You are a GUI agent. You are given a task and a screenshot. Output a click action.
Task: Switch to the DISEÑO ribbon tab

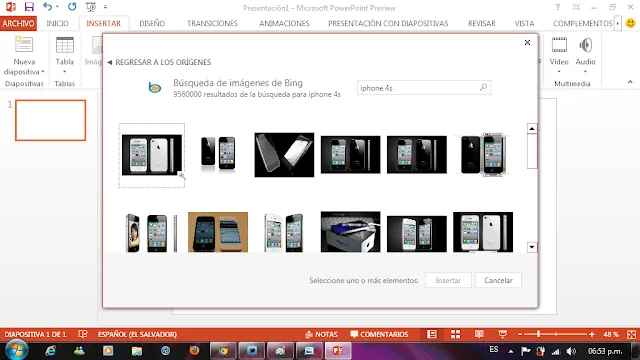coord(152,23)
